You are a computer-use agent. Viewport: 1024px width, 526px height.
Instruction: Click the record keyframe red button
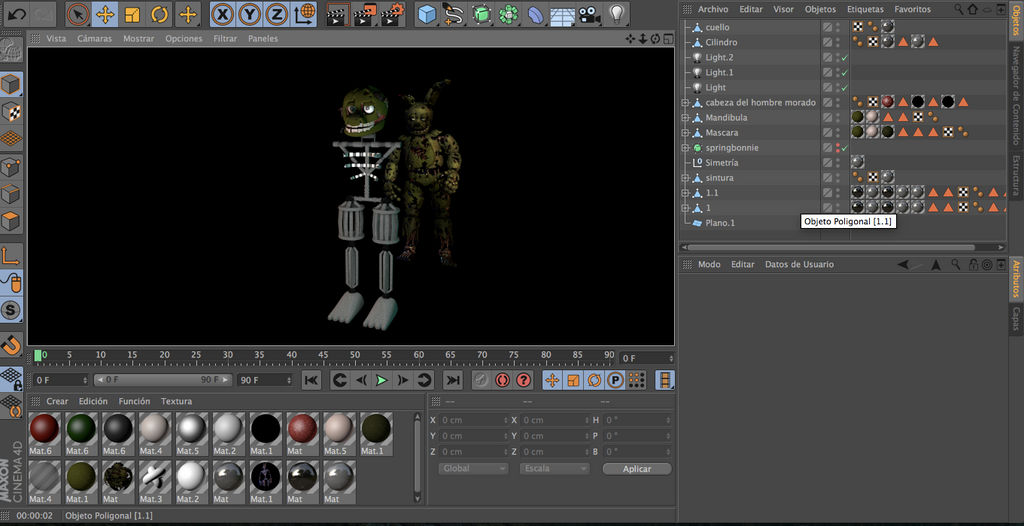(502, 380)
